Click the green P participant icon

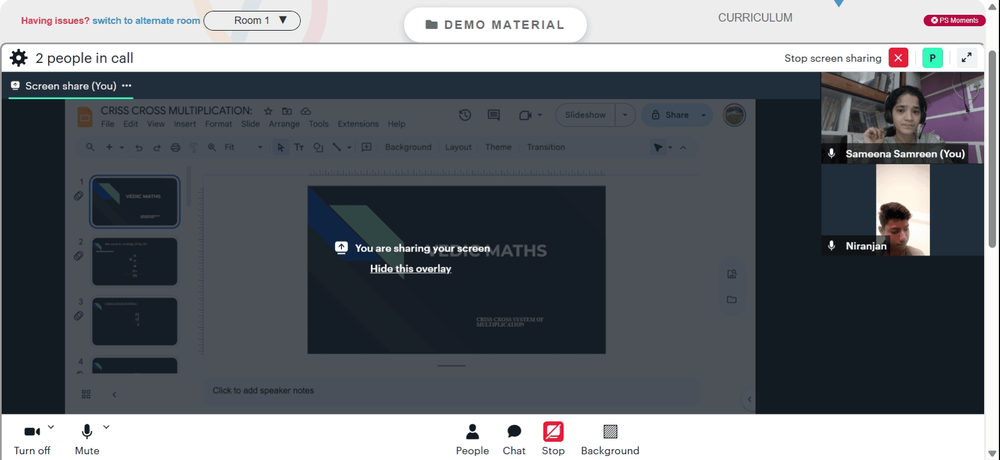coord(932,58)
